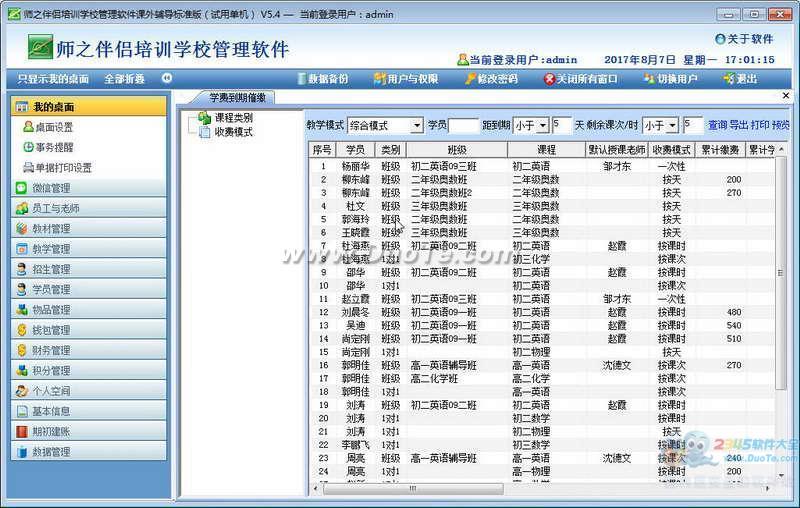Image resolution: width=800 pixels, height=508 pixels.
Task: Click the horizontal scrollbar thumb of the table
Action: click(413, 488)
